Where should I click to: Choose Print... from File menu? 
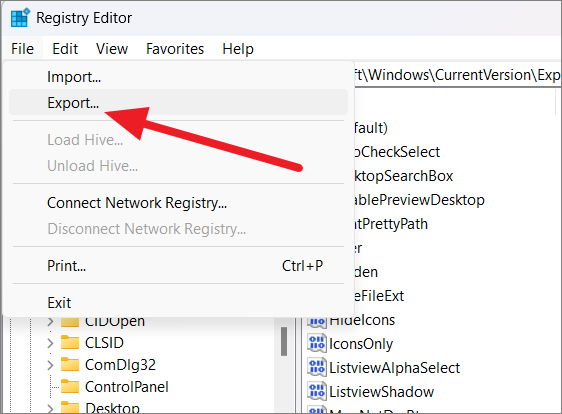(178, 266)
